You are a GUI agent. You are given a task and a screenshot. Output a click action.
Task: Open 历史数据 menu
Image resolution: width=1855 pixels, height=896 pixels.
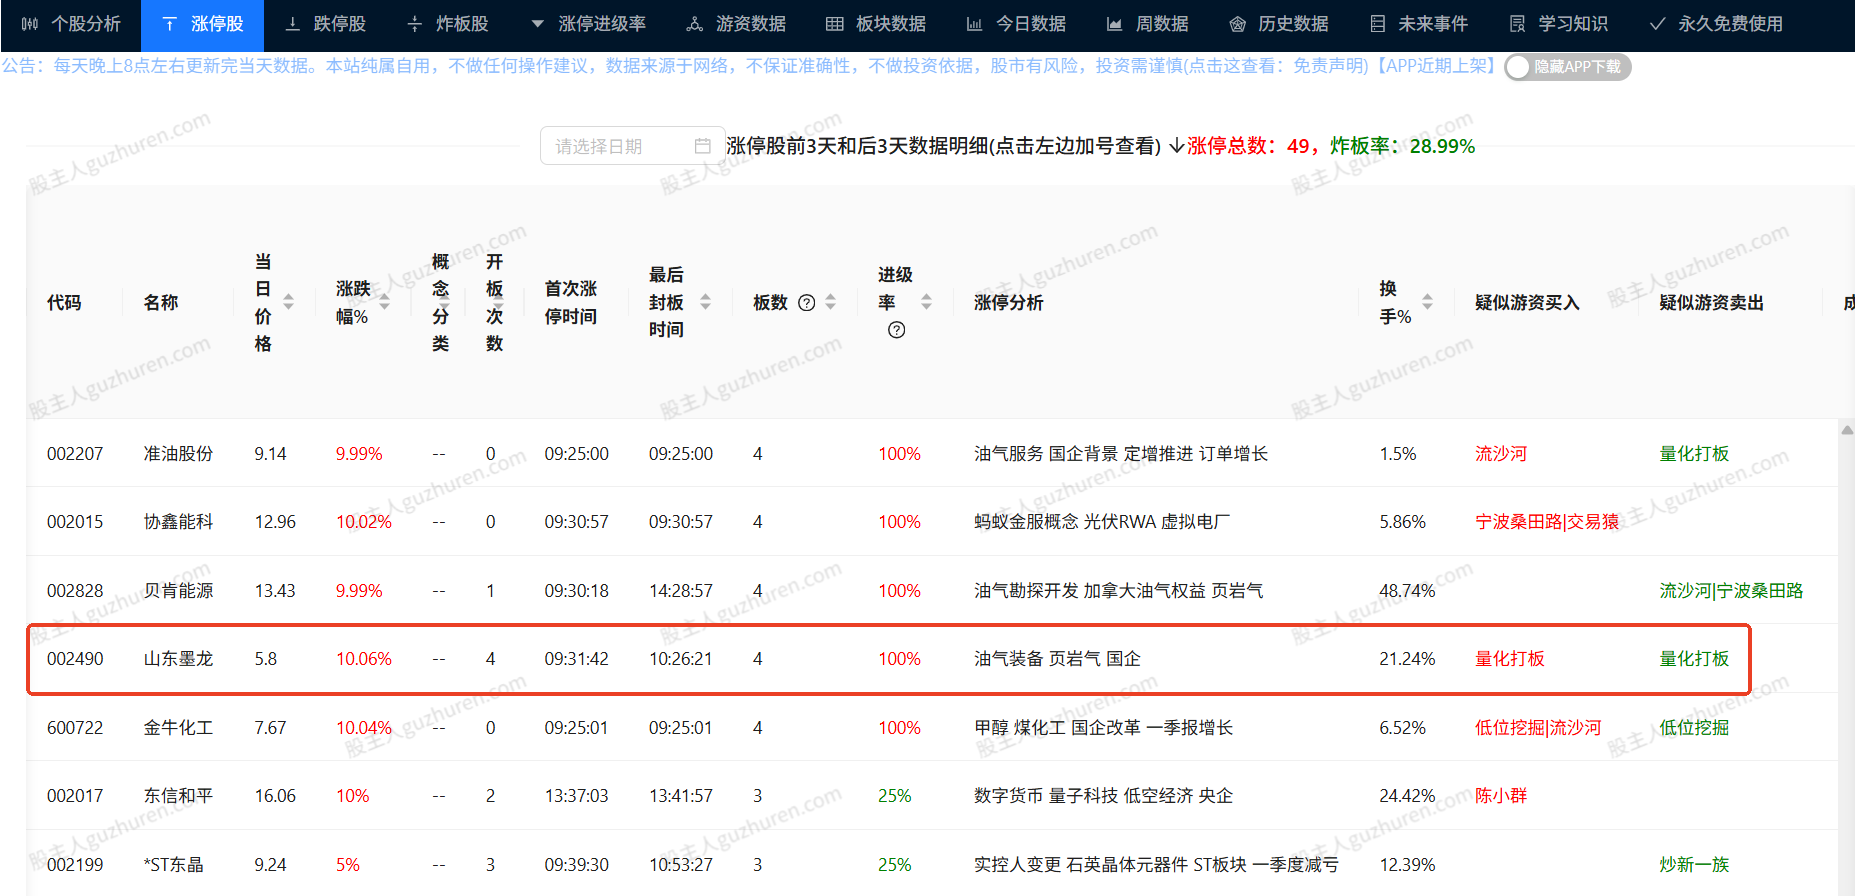[1279, 24]
